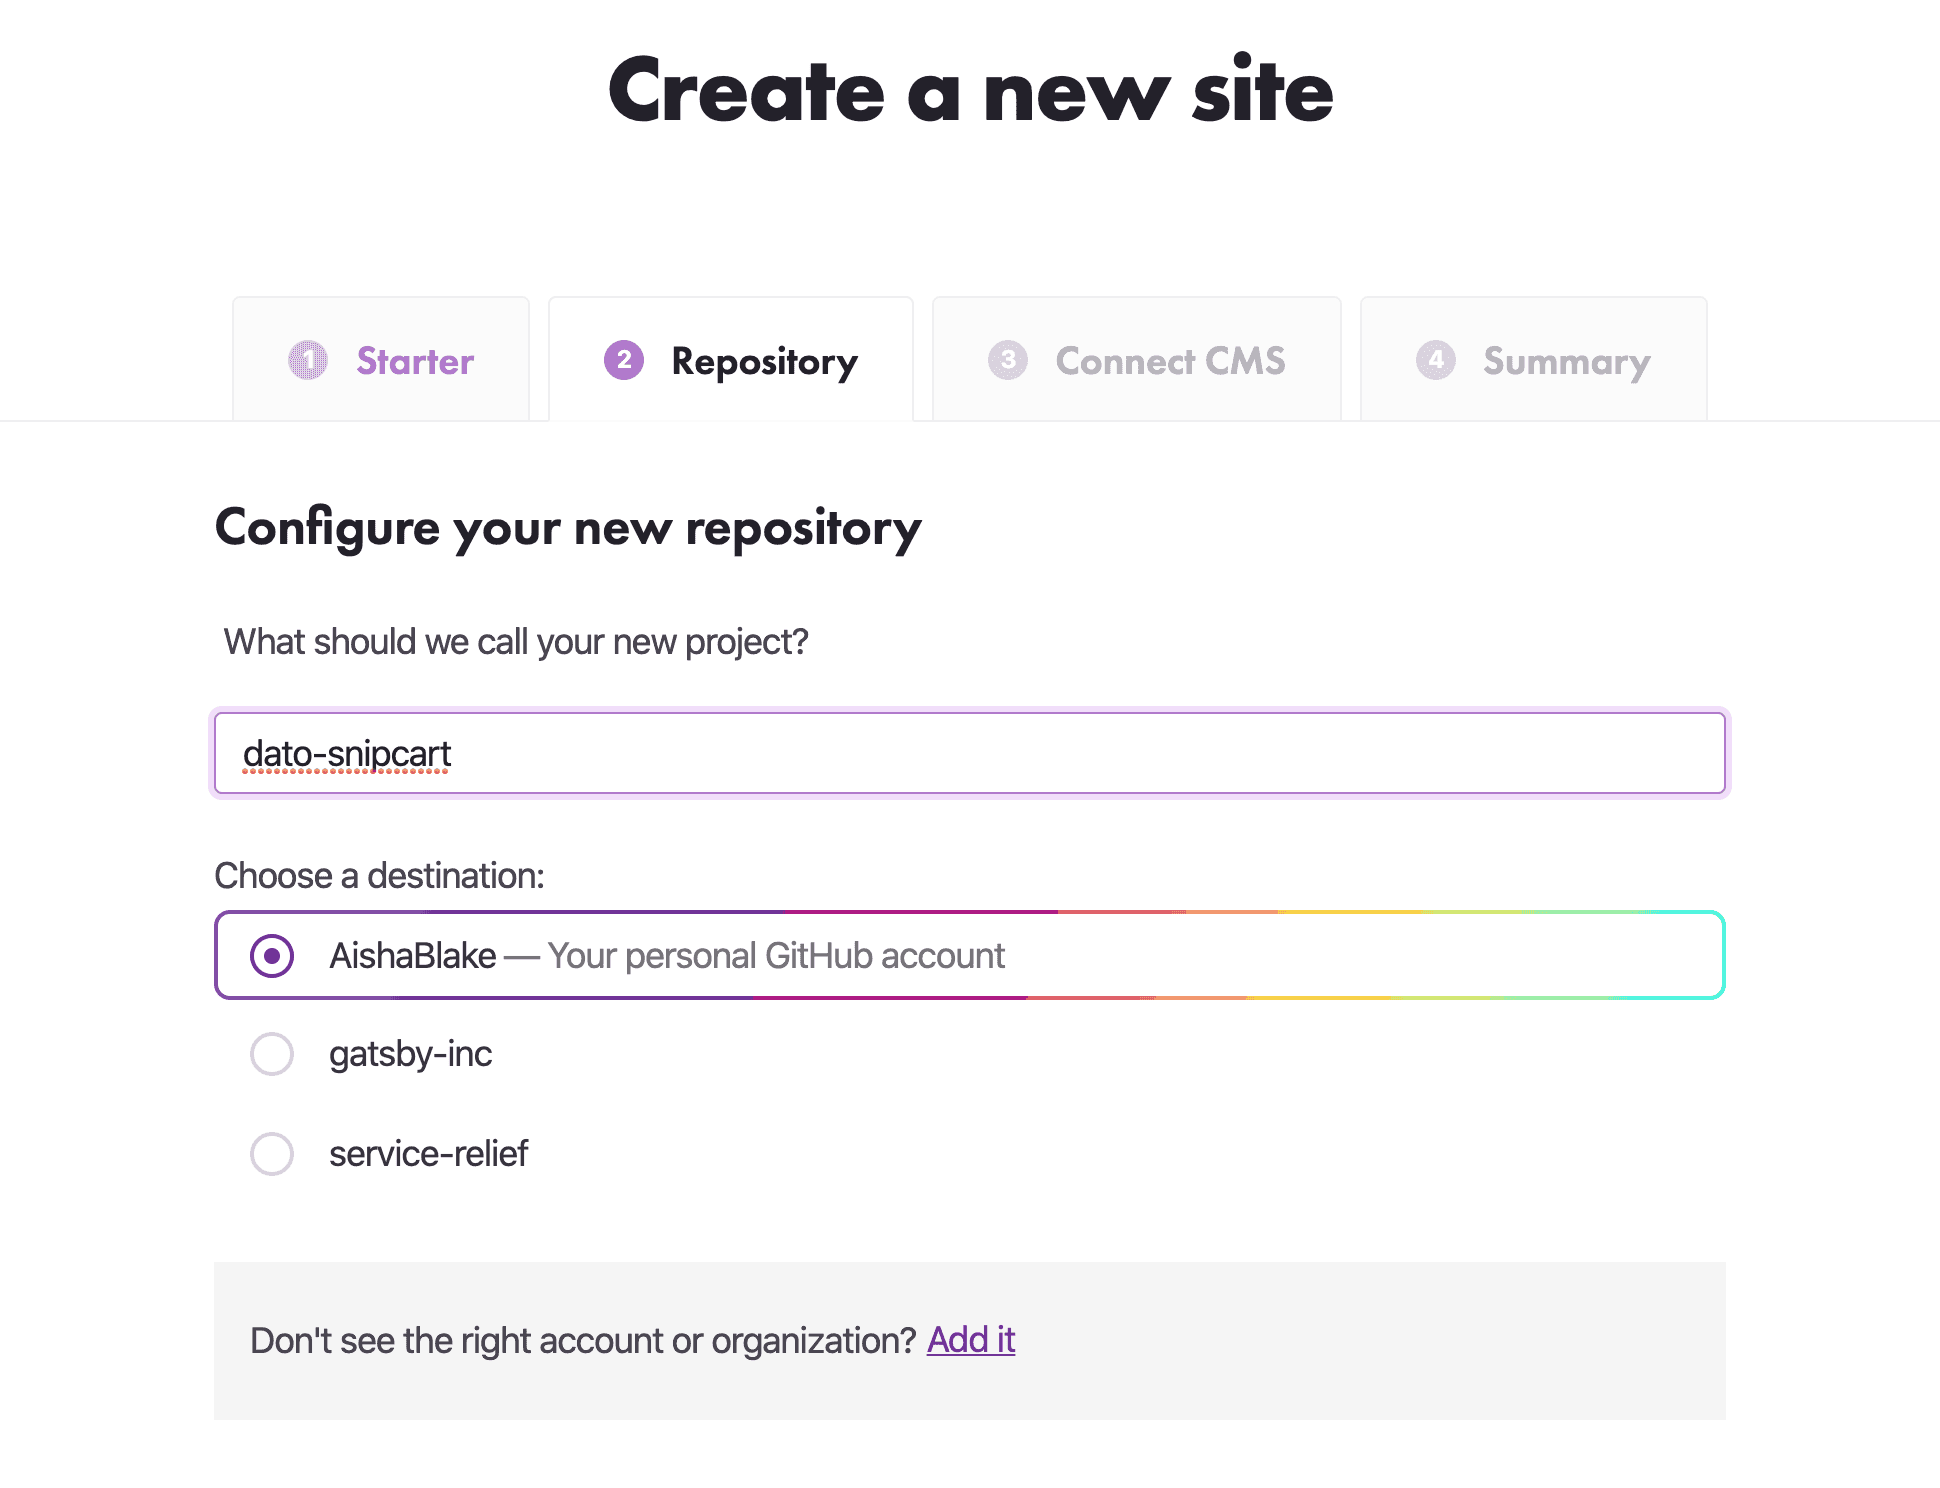The width and height of the screenshot is (1940, 1488).
Task: Select the Repository tab label
Action: tap(764, 361)
